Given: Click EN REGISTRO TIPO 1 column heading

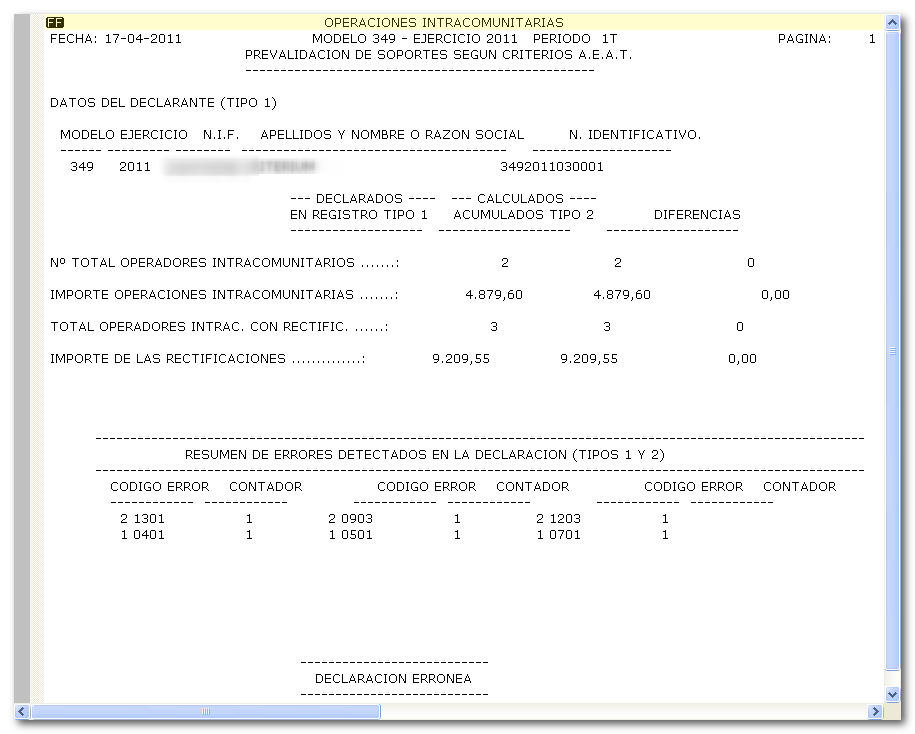Looking at the screenshot, I should click(359, 215).
